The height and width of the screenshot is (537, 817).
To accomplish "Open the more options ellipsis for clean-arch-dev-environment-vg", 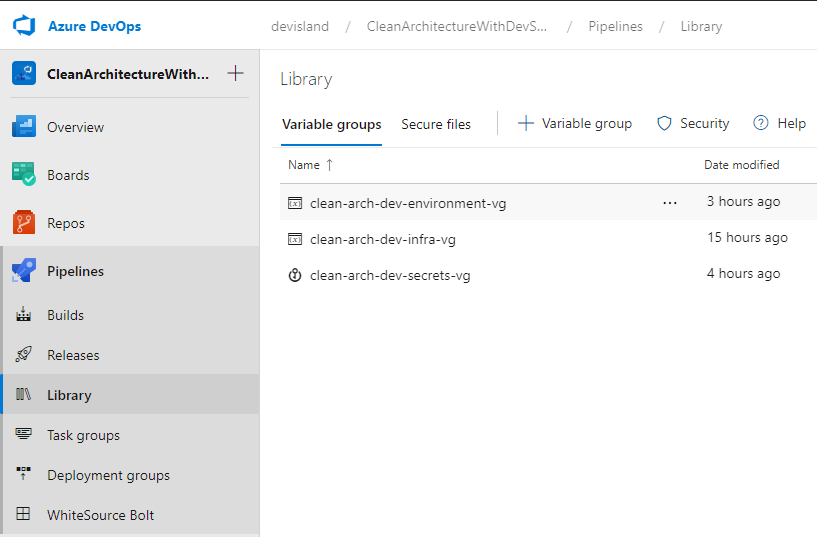I will 670,203.
